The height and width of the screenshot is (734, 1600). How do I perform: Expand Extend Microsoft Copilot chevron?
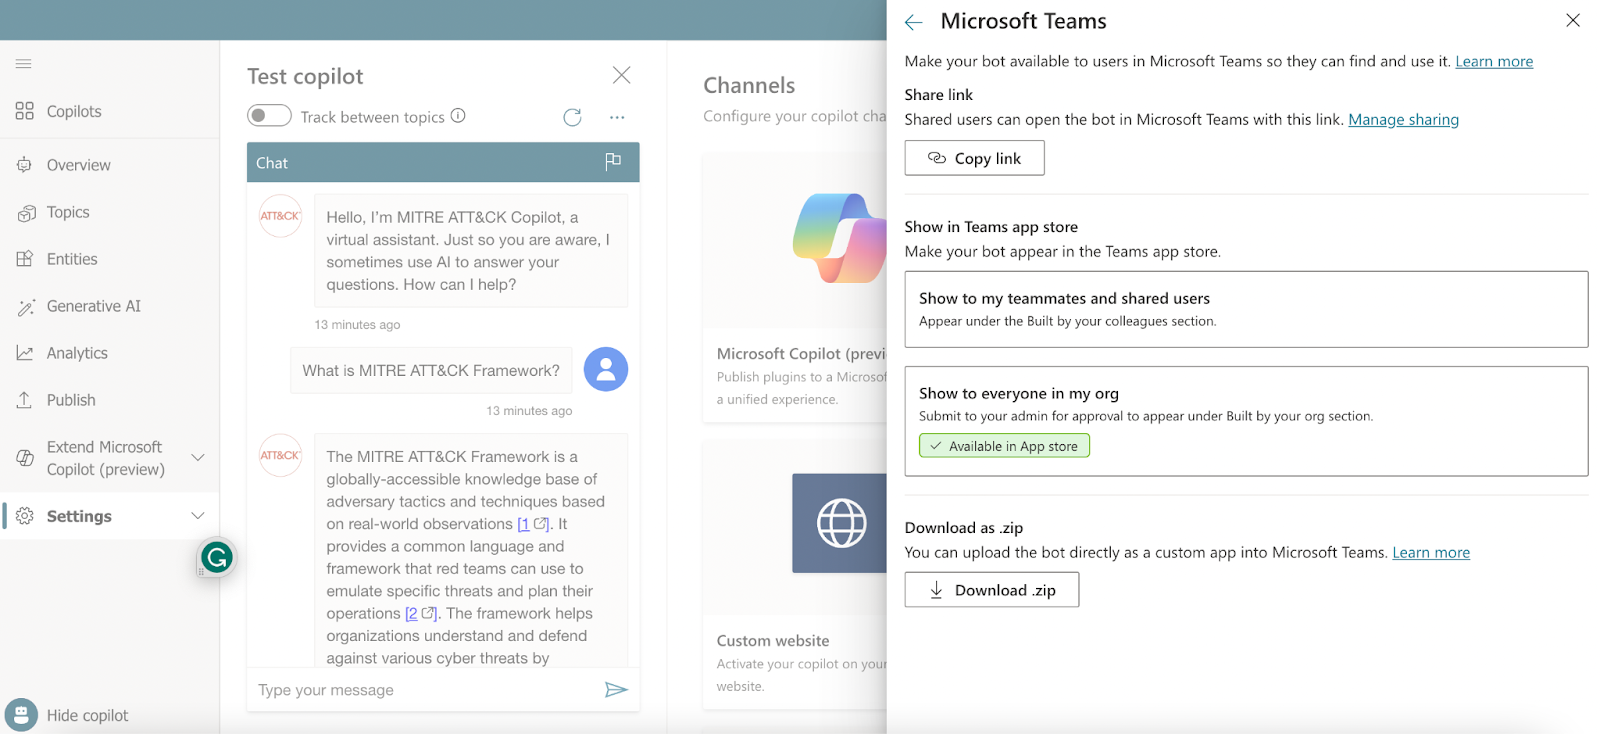[x=198, y=458]
